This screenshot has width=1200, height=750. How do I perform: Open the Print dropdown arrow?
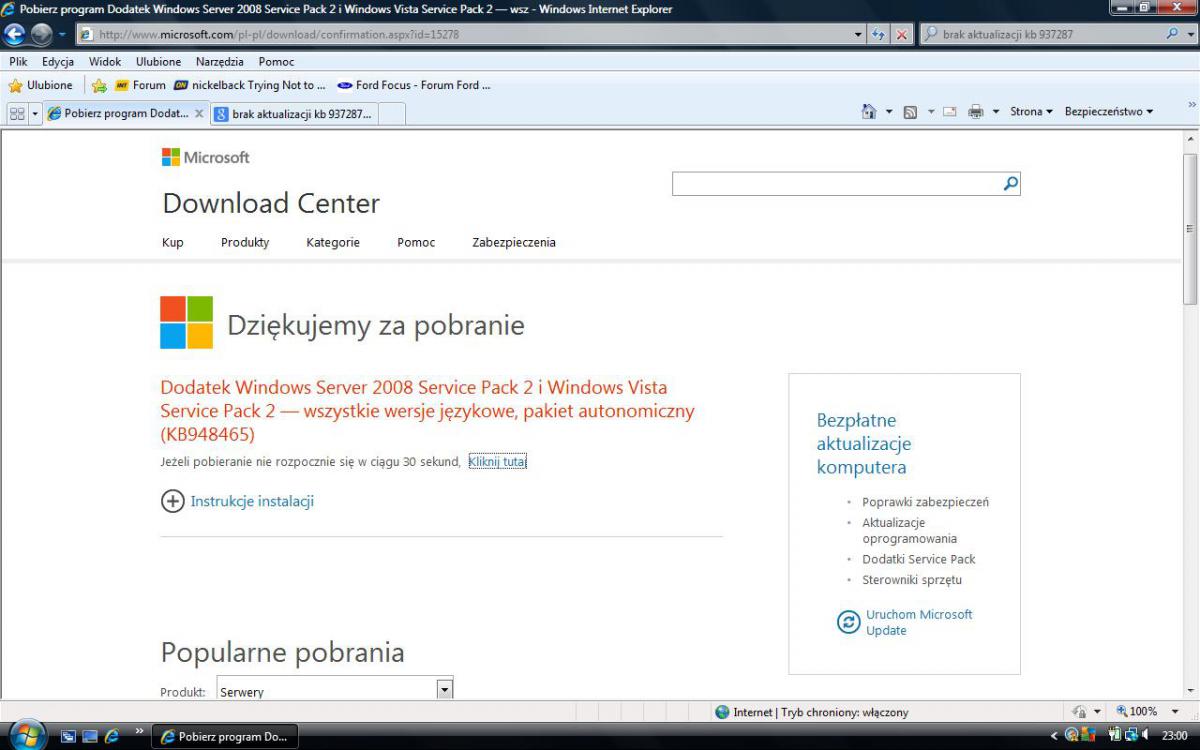[996, 112]
